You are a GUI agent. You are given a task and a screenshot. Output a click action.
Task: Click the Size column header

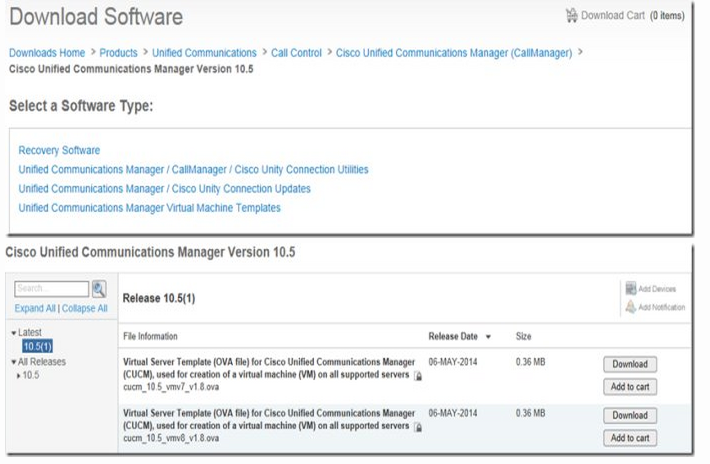tap(523, 336)
